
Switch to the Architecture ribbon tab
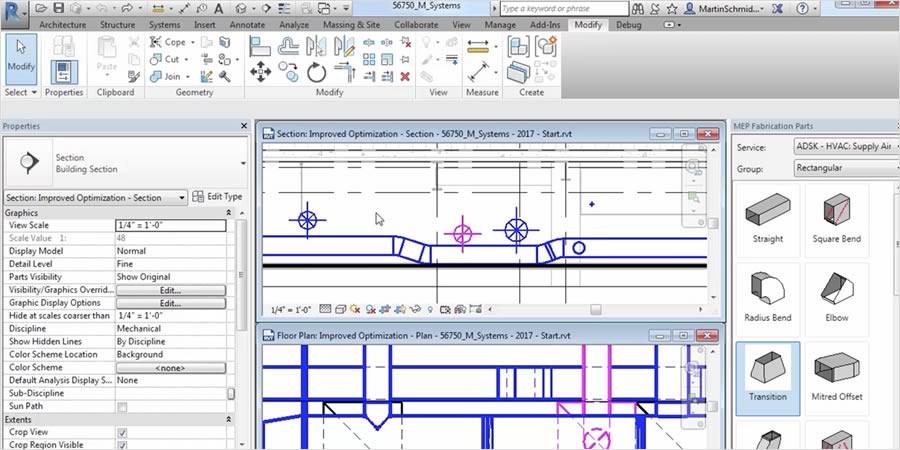point(63,25)
